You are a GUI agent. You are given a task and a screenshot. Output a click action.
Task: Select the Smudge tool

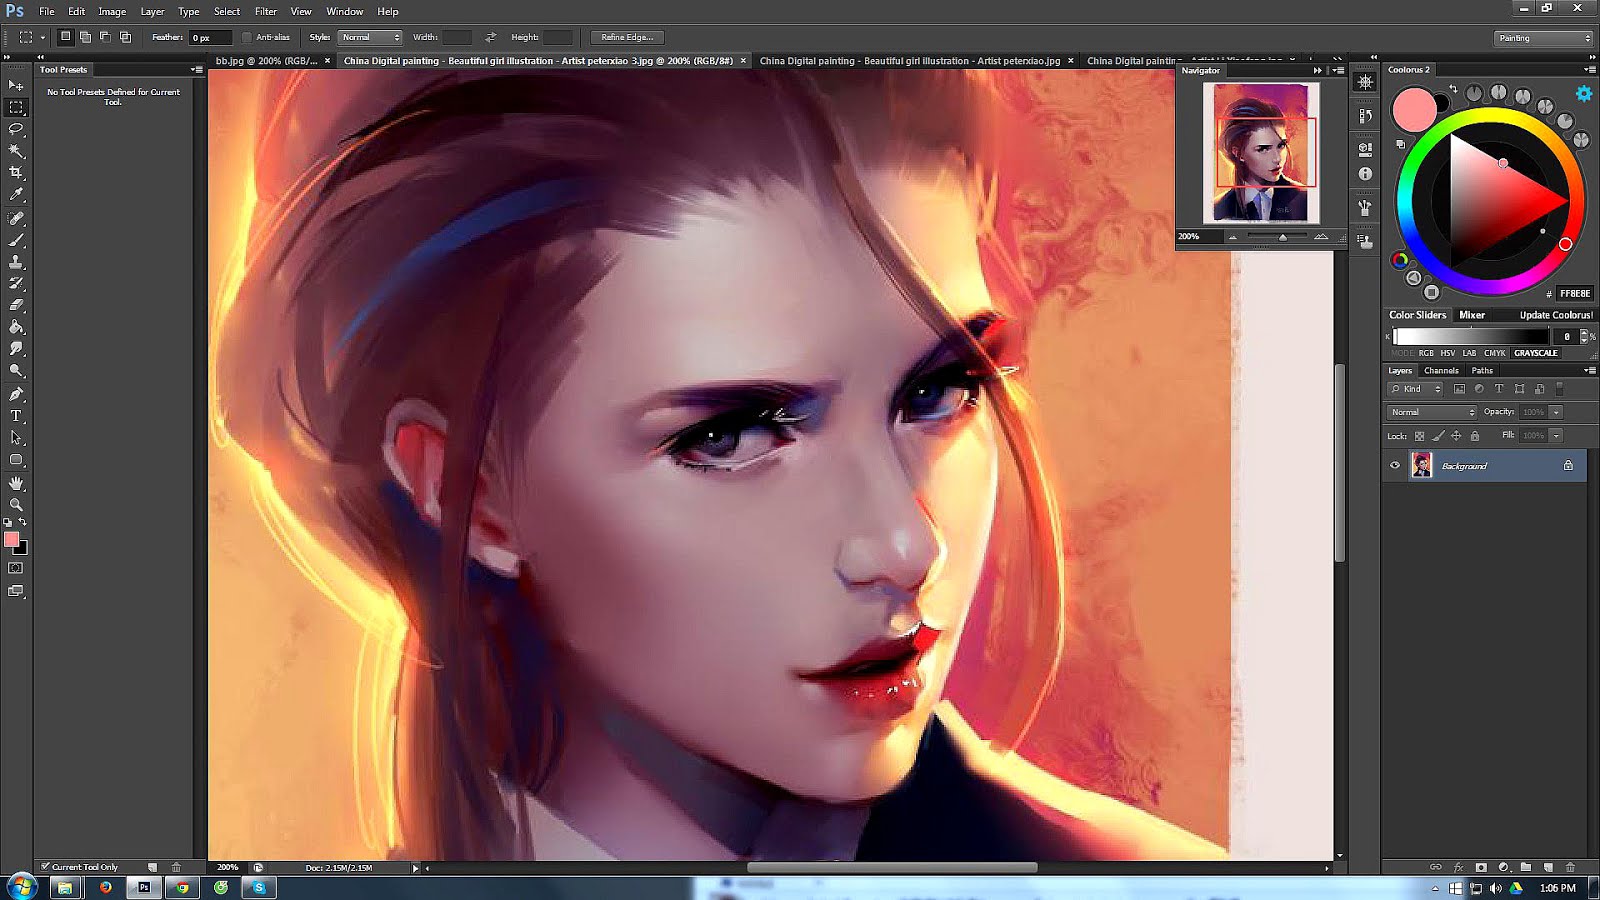16,349
